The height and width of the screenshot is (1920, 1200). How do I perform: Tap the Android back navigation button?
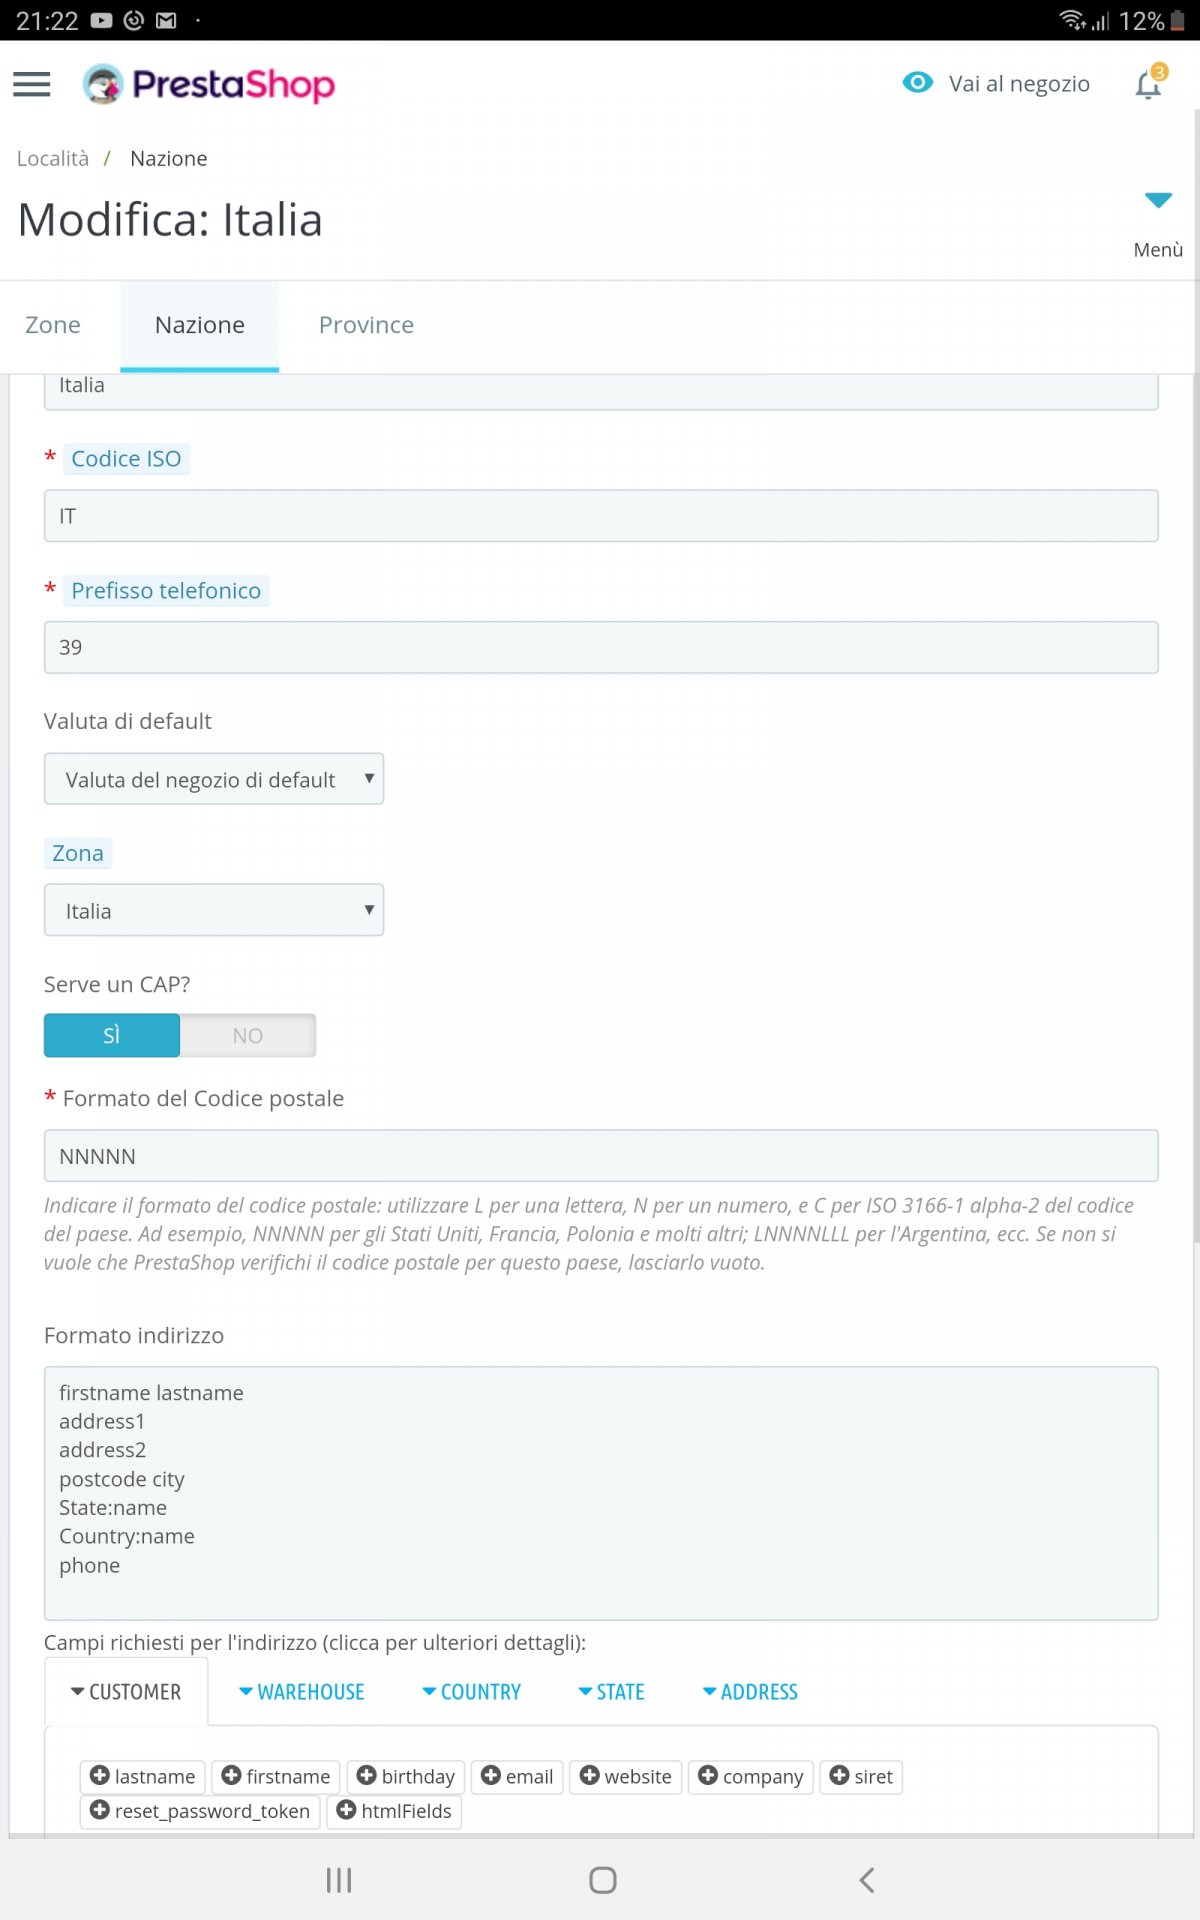tap(867, 1880)
